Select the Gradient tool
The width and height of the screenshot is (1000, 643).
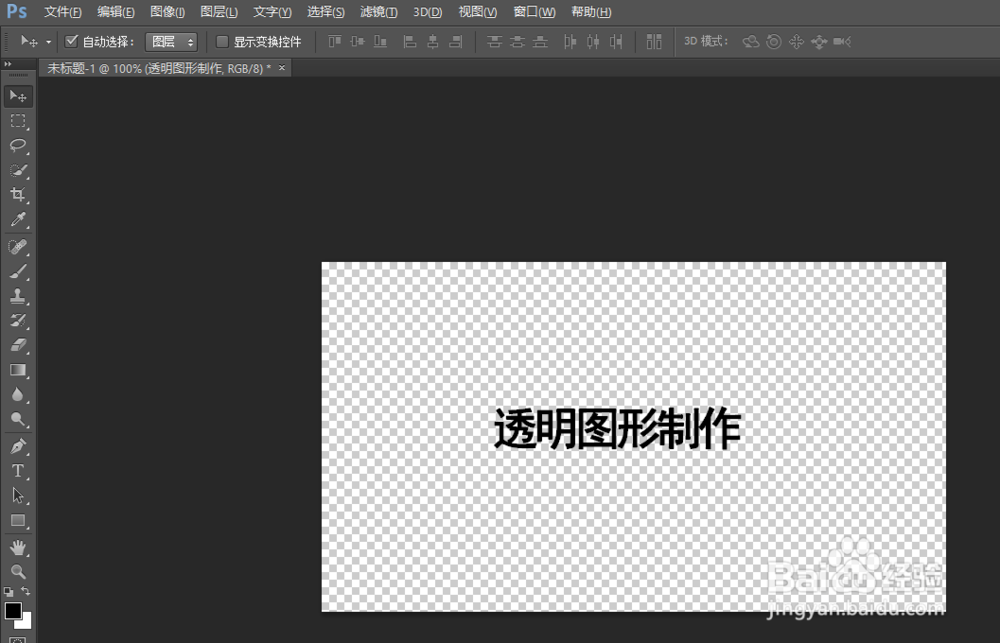click(18, 370)
